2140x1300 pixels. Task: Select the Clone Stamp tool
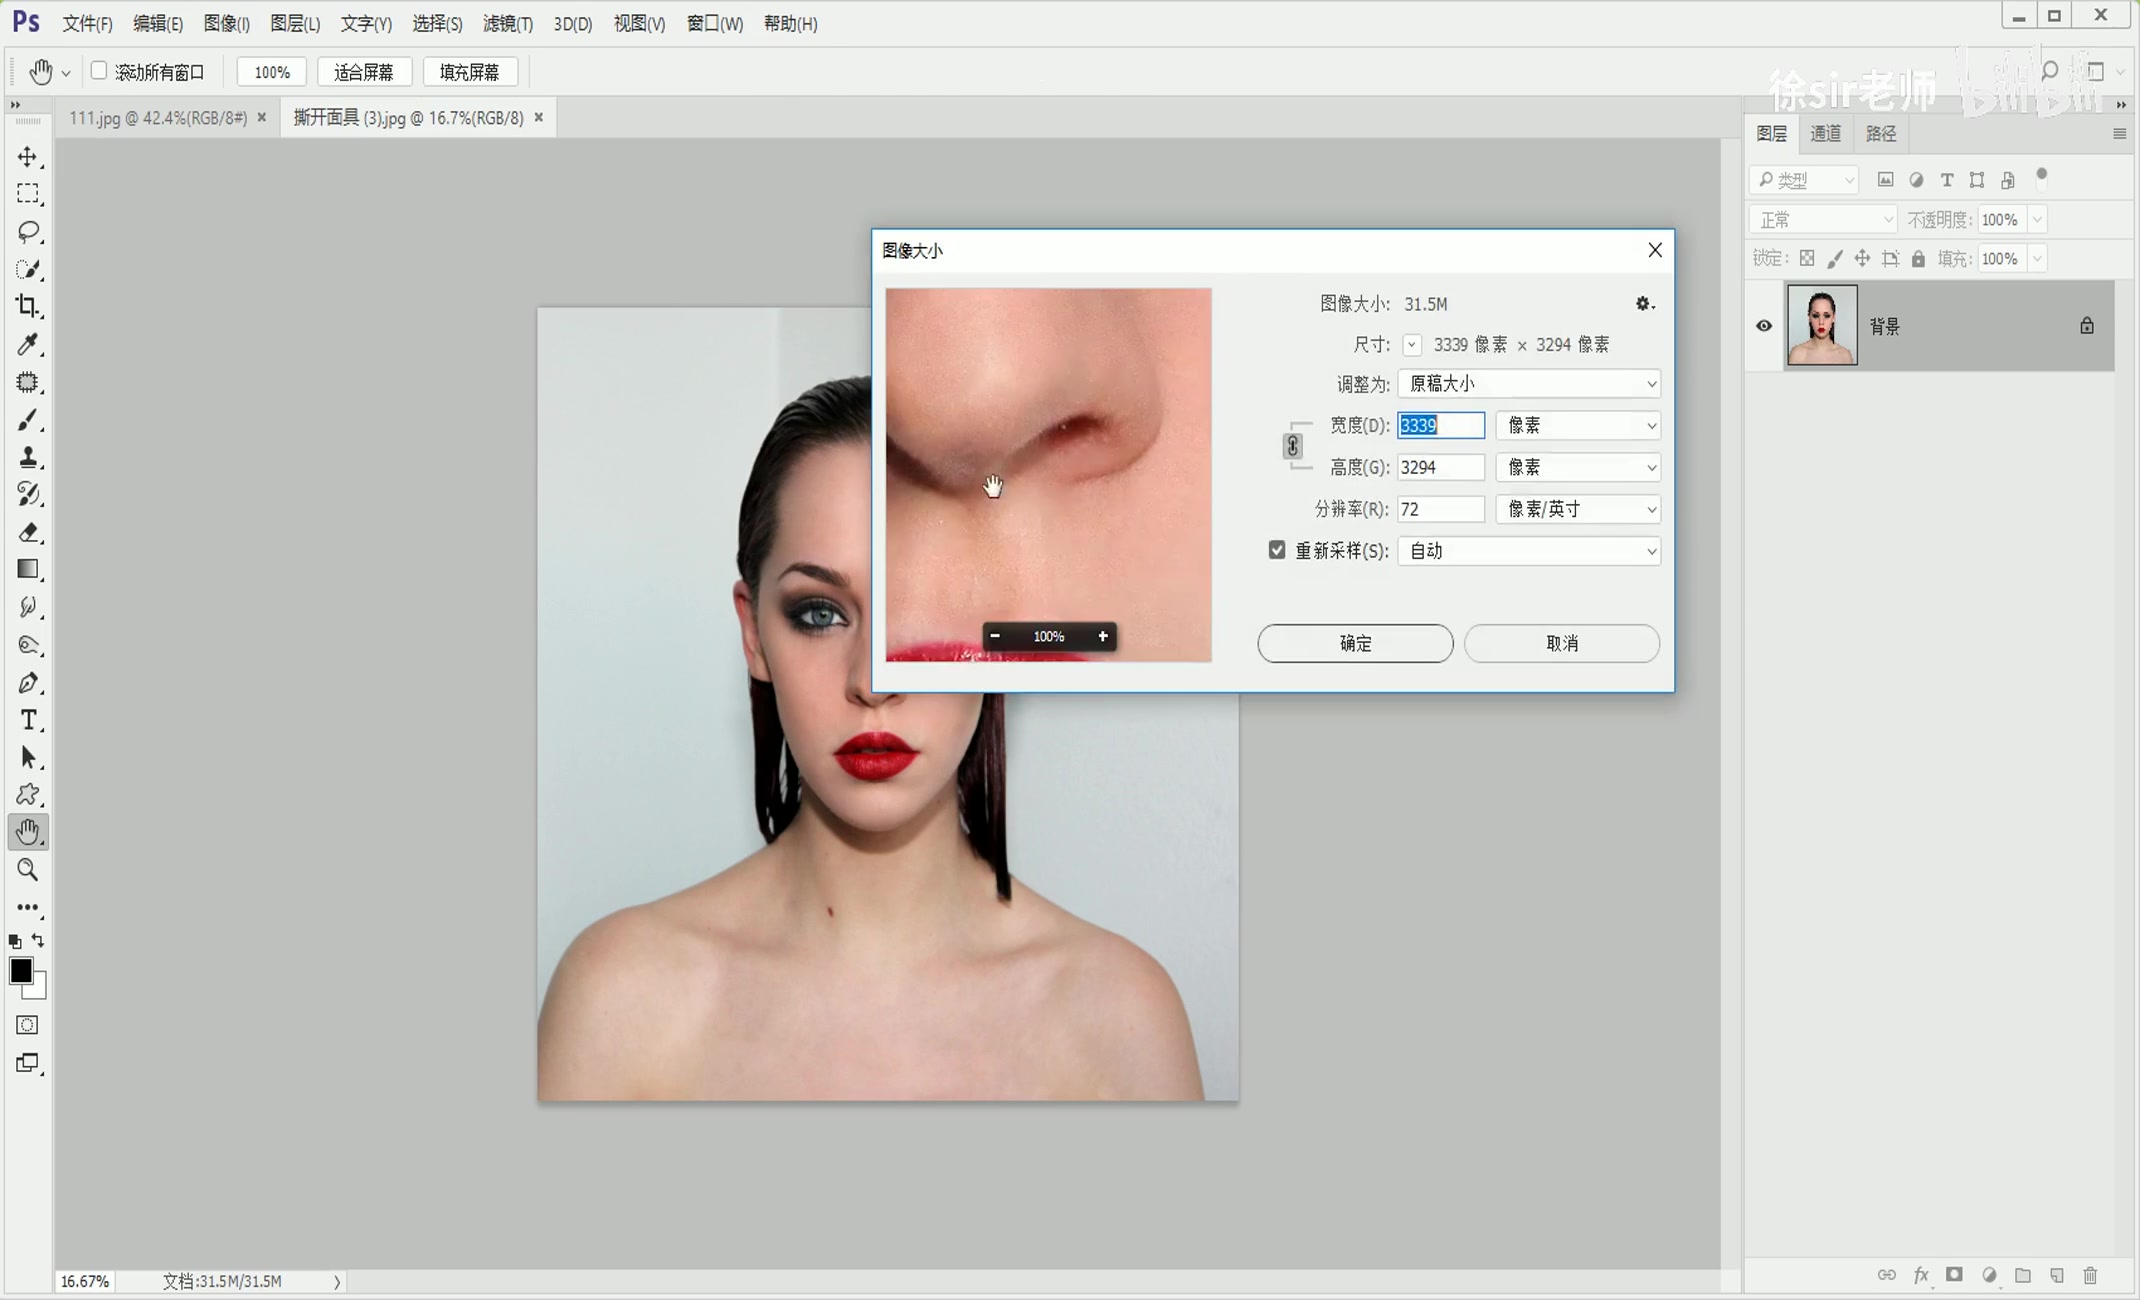(x=28, y=457)
